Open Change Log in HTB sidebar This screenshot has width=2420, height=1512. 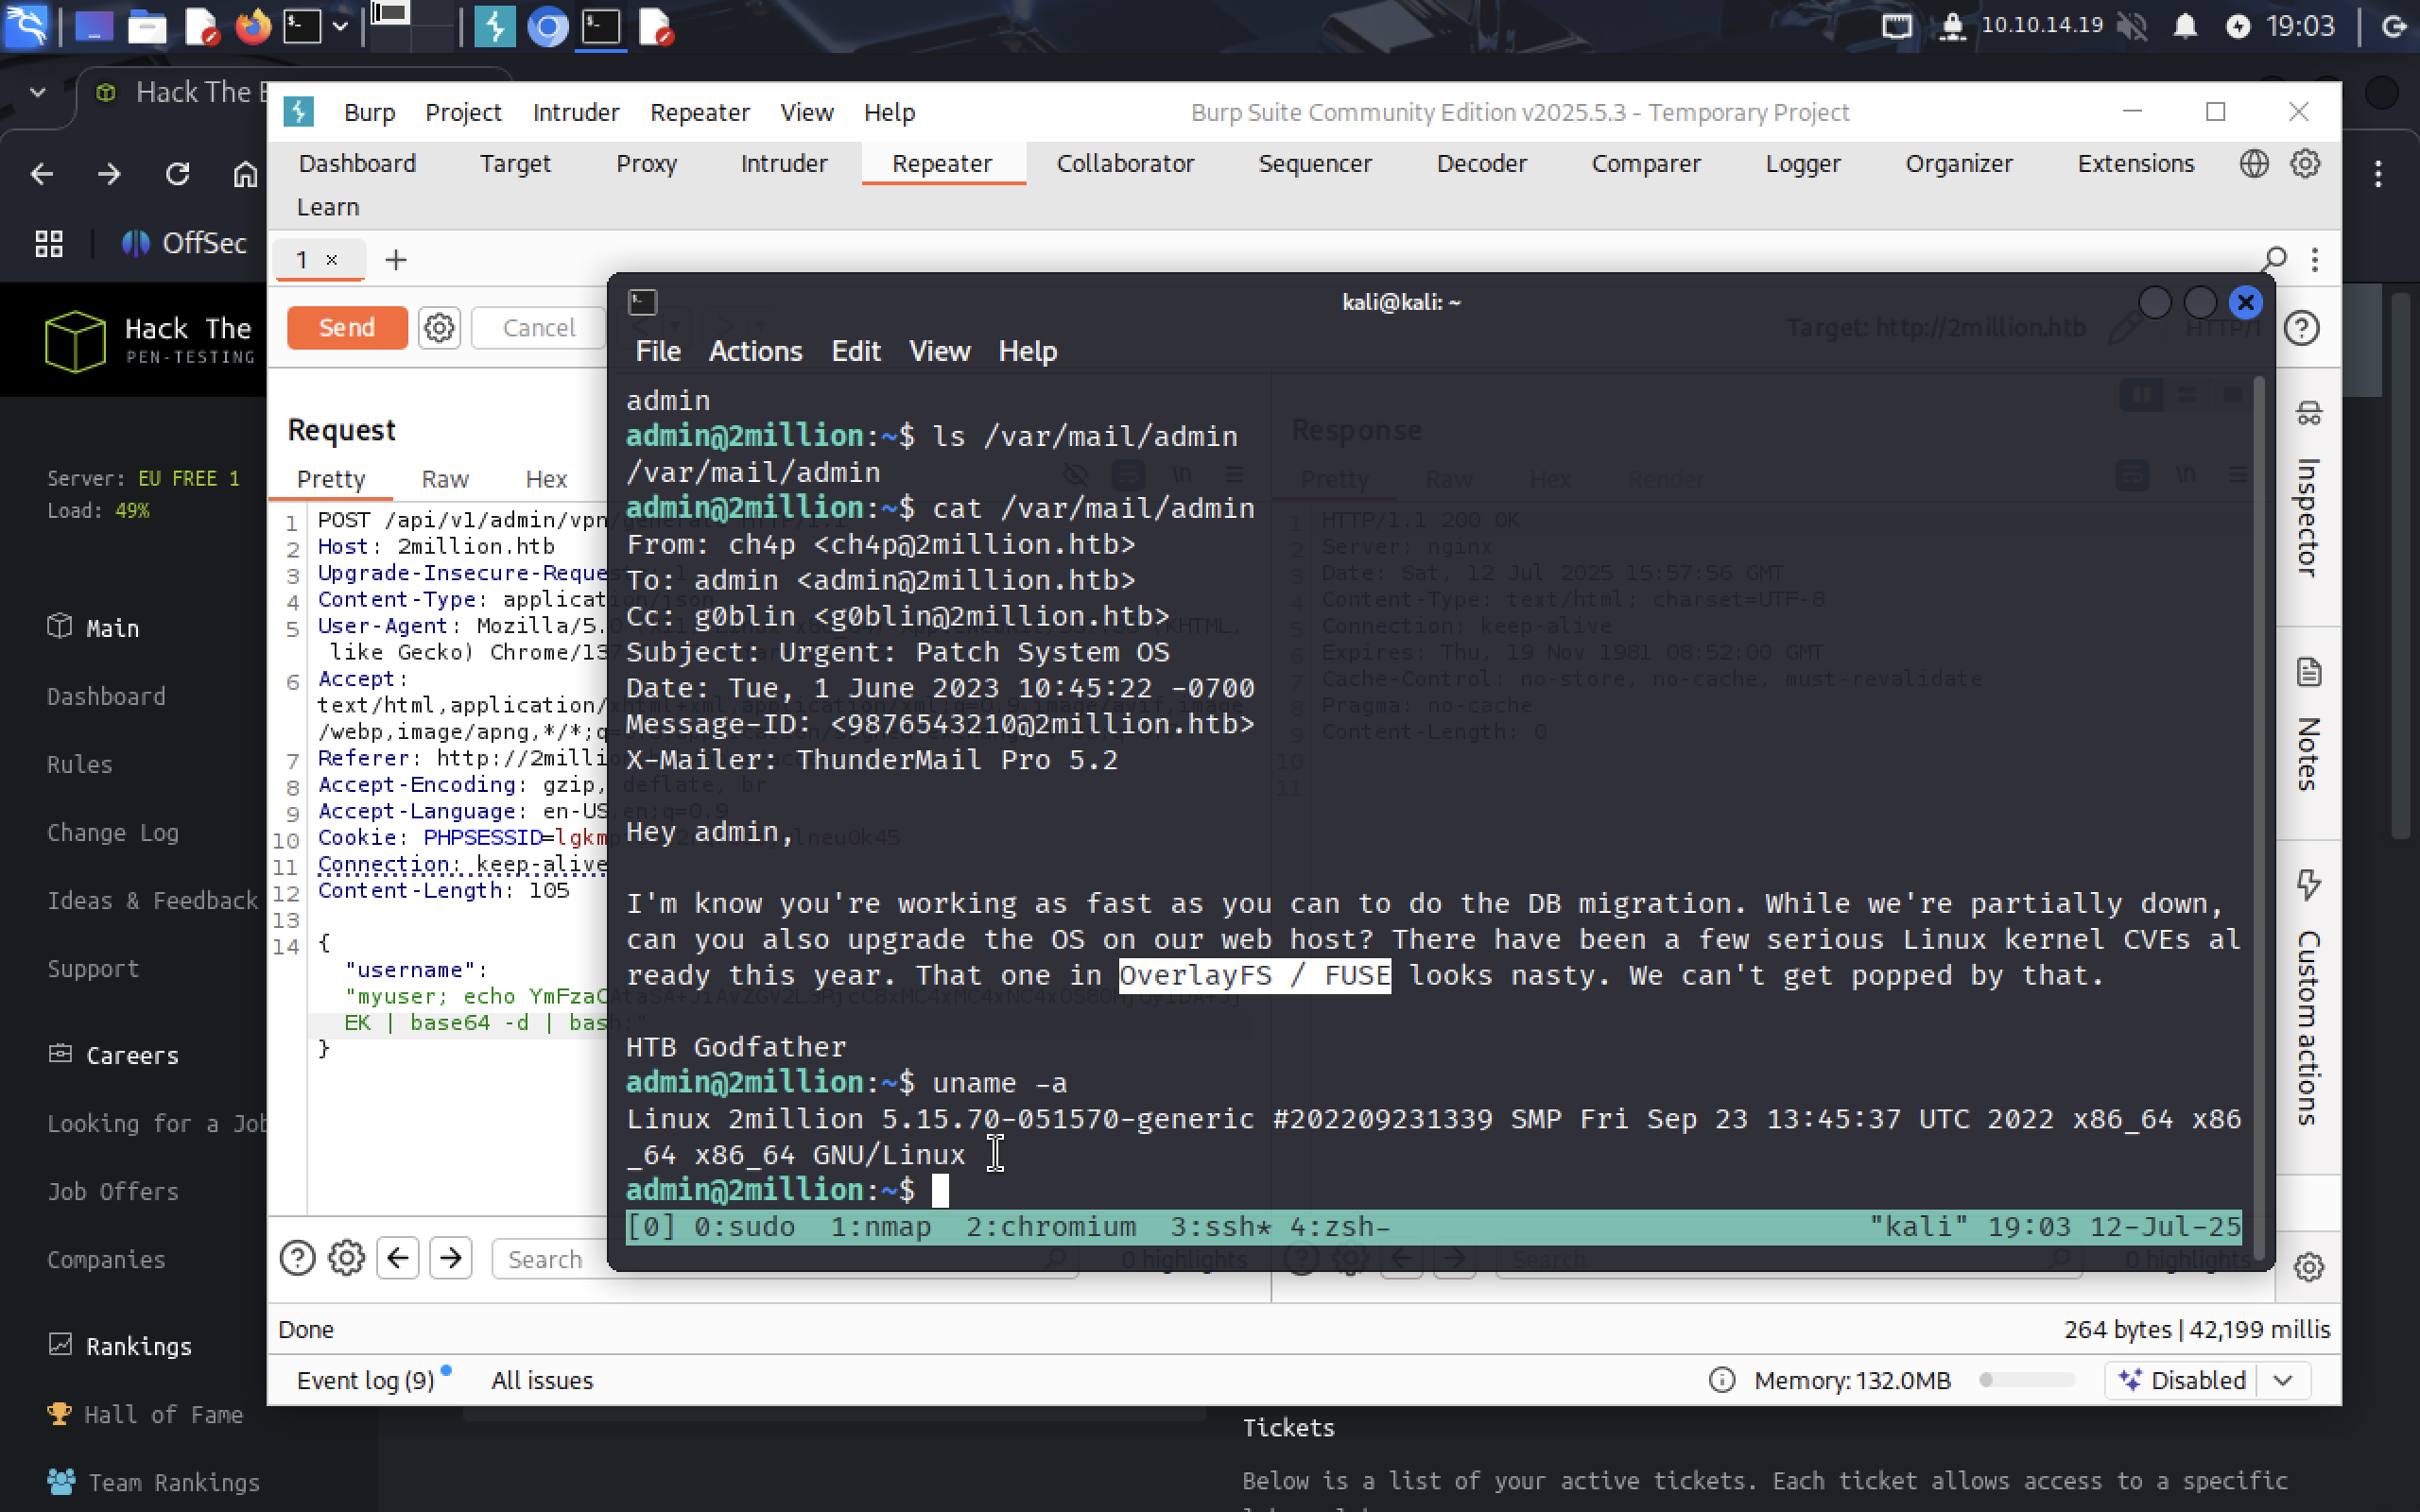pos(112,832)
